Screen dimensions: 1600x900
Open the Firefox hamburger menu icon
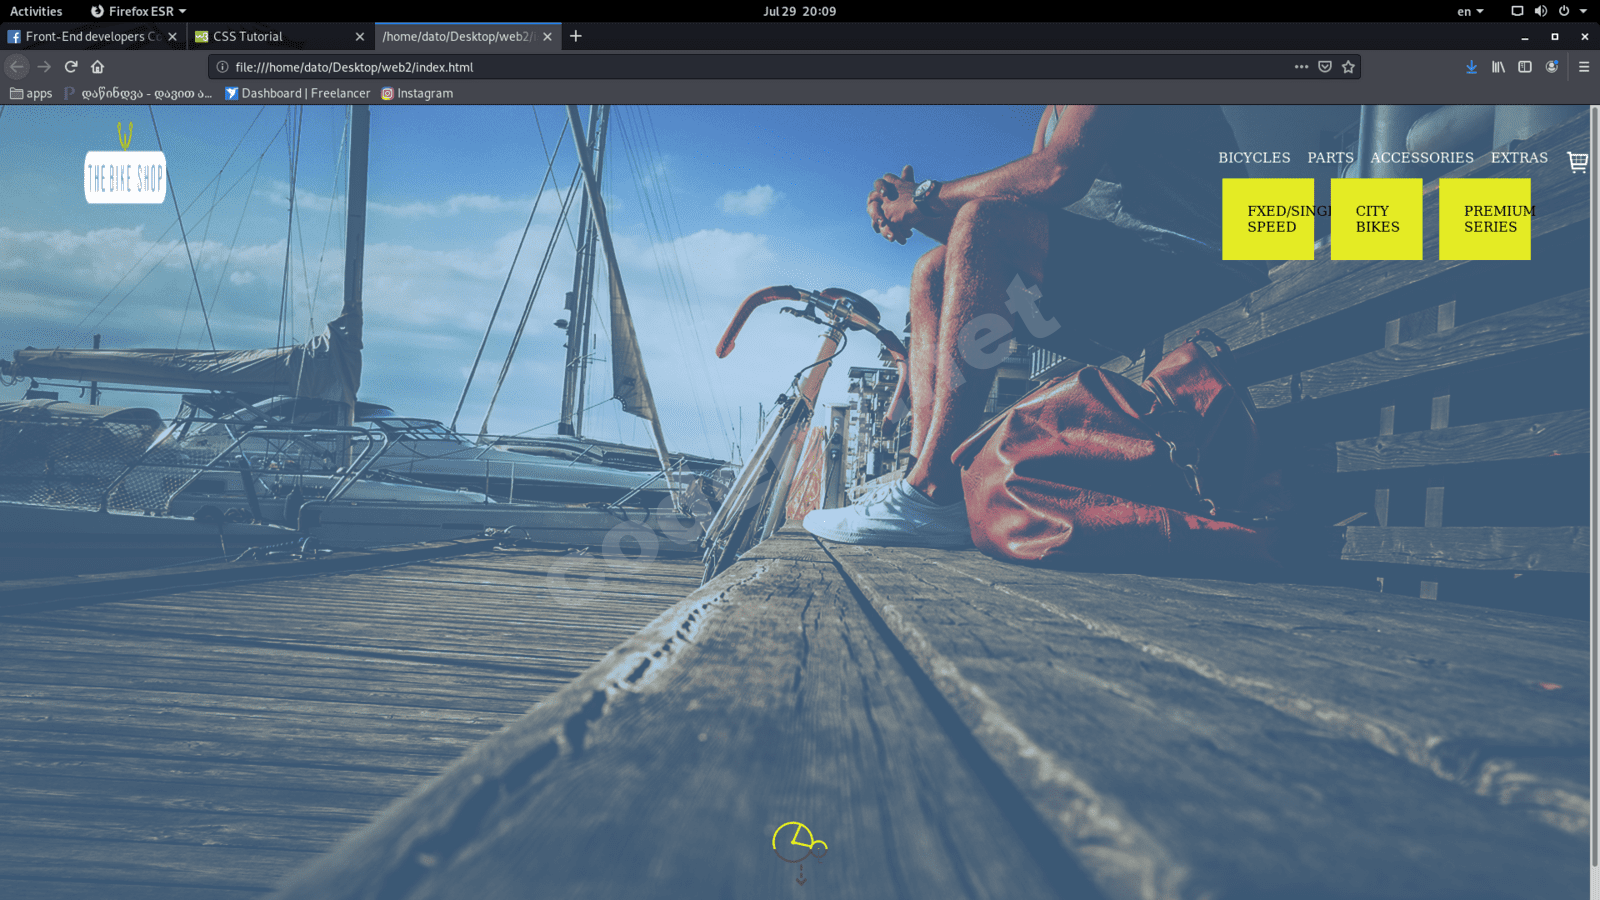pyautogui.click(x=1585, y=67)
